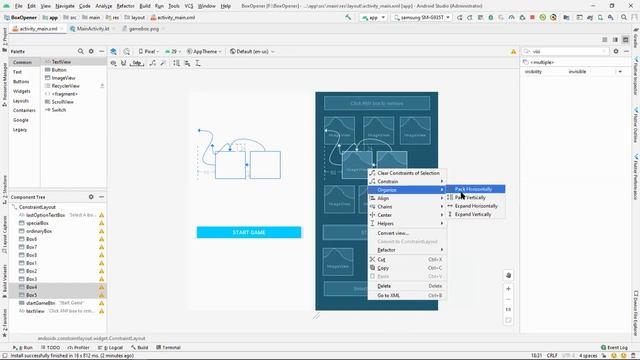Screen dimensions: 640x360
Task: Open the Default (en-us) locale dropdown
Action: 252,51
